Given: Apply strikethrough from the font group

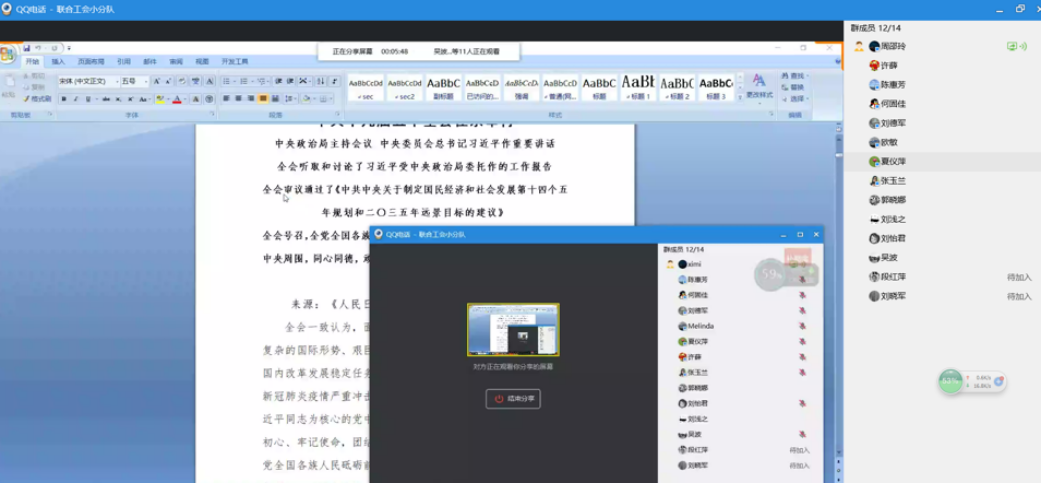Looking at the screenshot, I should [106, 99].
